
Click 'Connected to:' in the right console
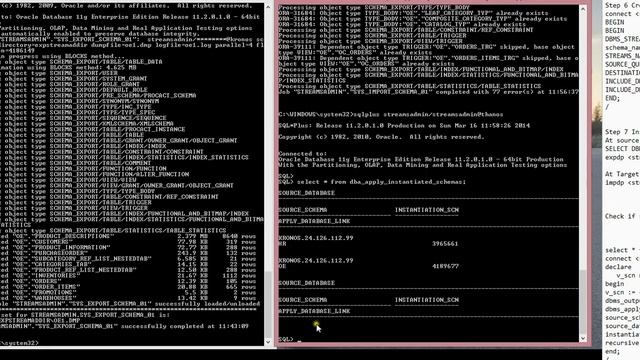coord(301,153)
